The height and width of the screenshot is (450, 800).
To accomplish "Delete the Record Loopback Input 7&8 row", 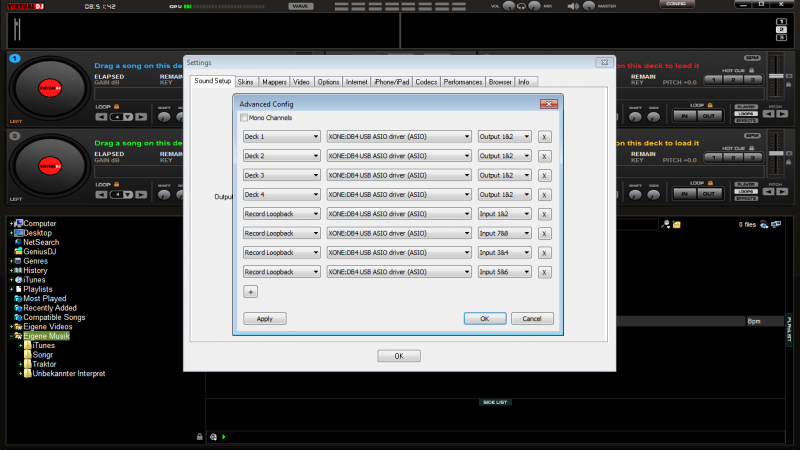I will tap(544, 234).
